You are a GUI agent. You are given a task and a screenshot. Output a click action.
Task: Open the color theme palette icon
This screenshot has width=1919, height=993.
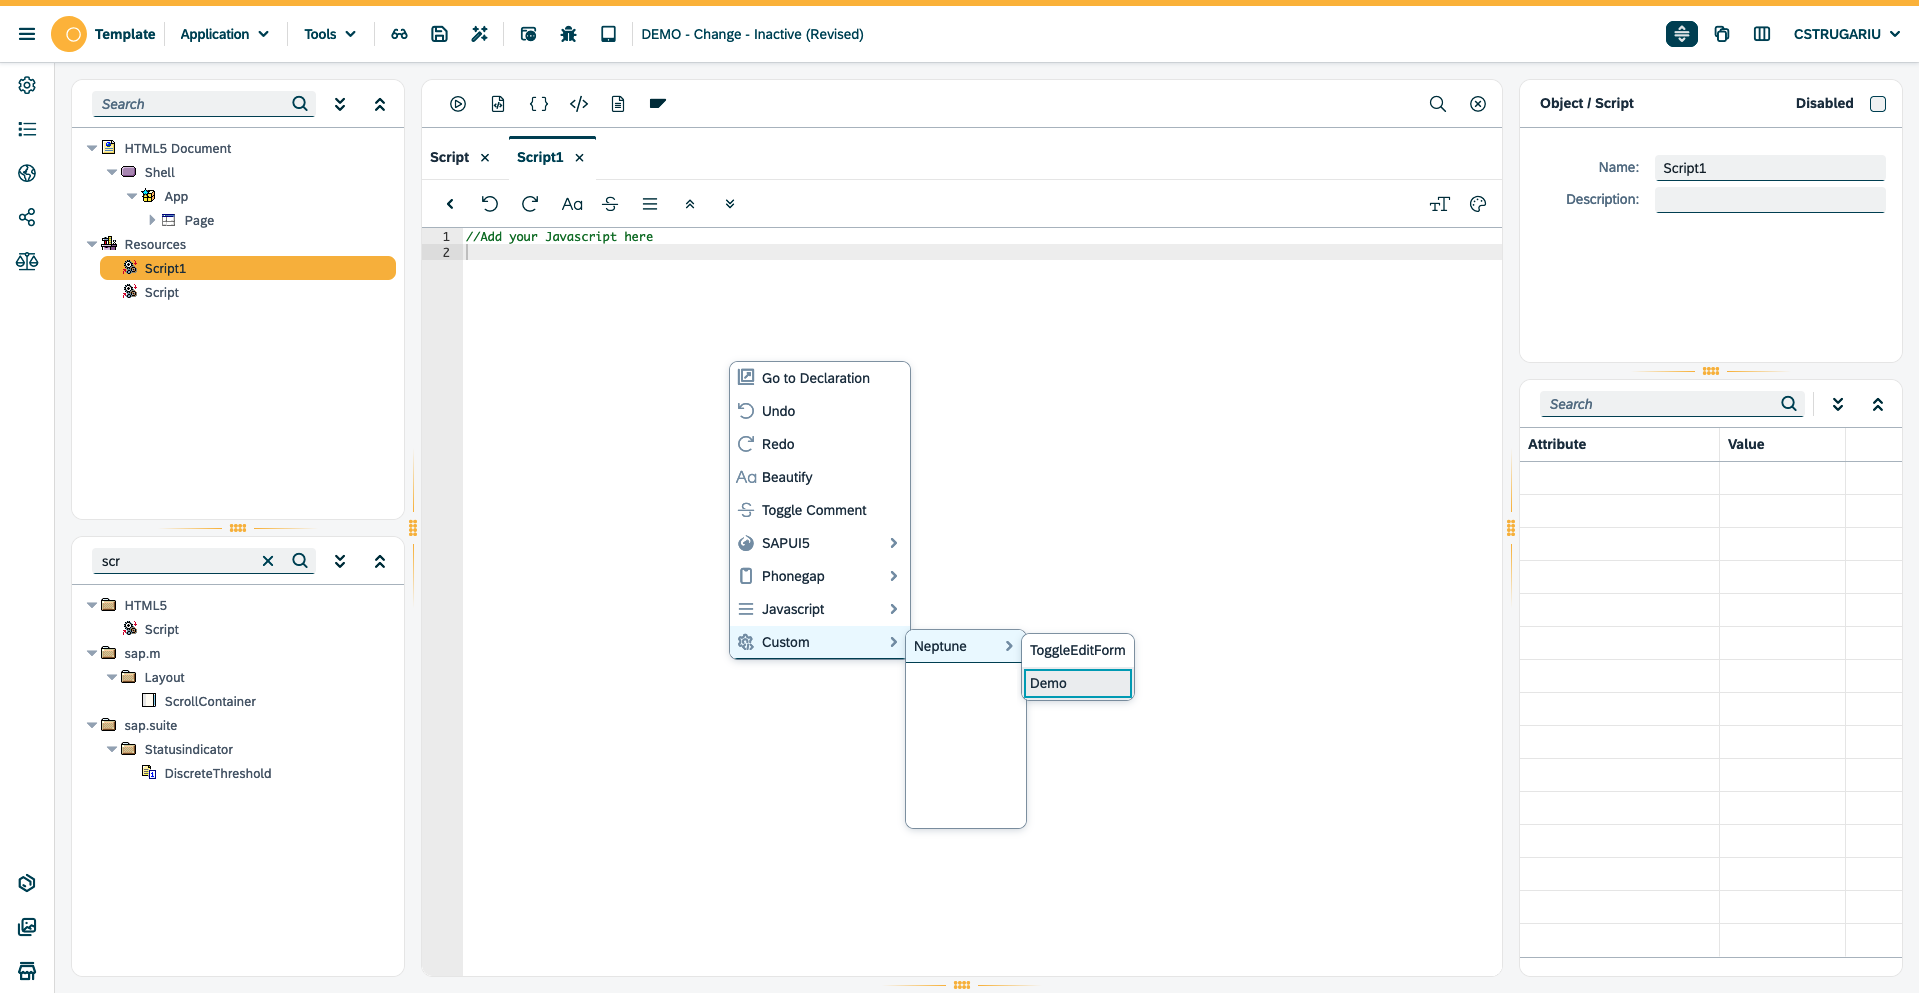pyautogui.click(x=1477, y=203)
